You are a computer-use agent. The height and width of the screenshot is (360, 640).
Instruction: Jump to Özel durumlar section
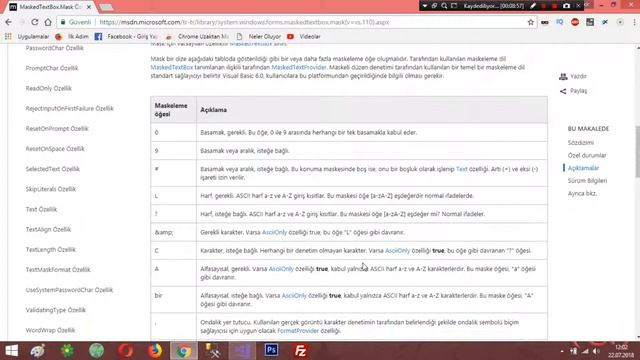[x=587, y=156]
